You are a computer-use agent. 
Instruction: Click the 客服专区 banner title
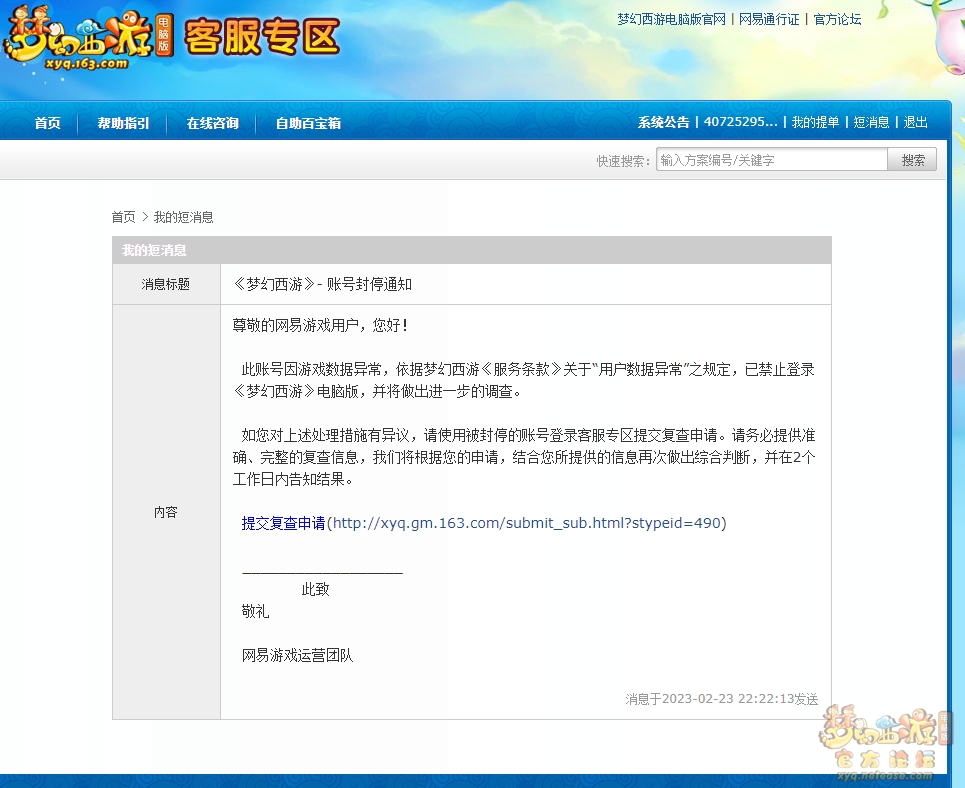tap(262, 37)
